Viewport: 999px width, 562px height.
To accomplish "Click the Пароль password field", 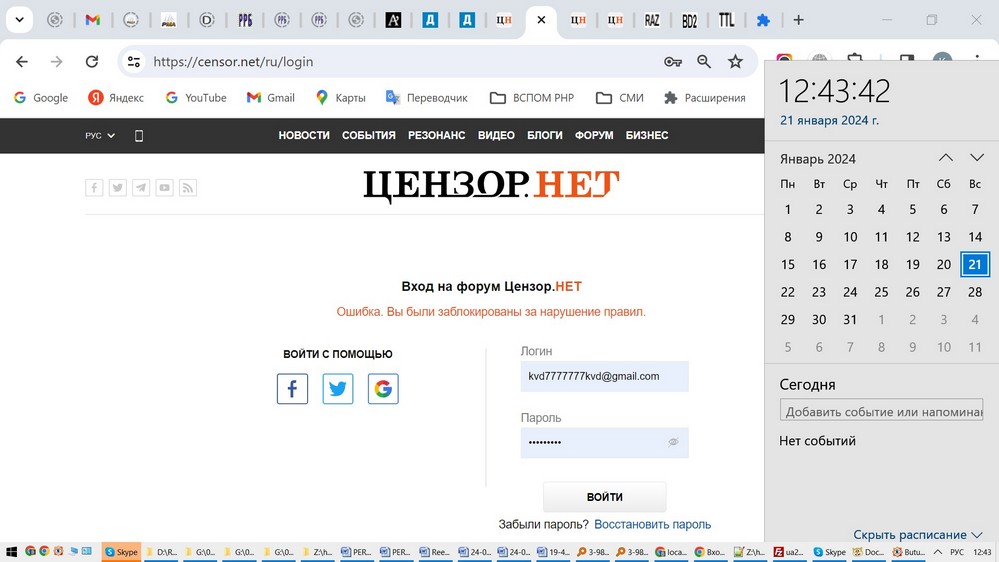I will [x=605, y=443].
